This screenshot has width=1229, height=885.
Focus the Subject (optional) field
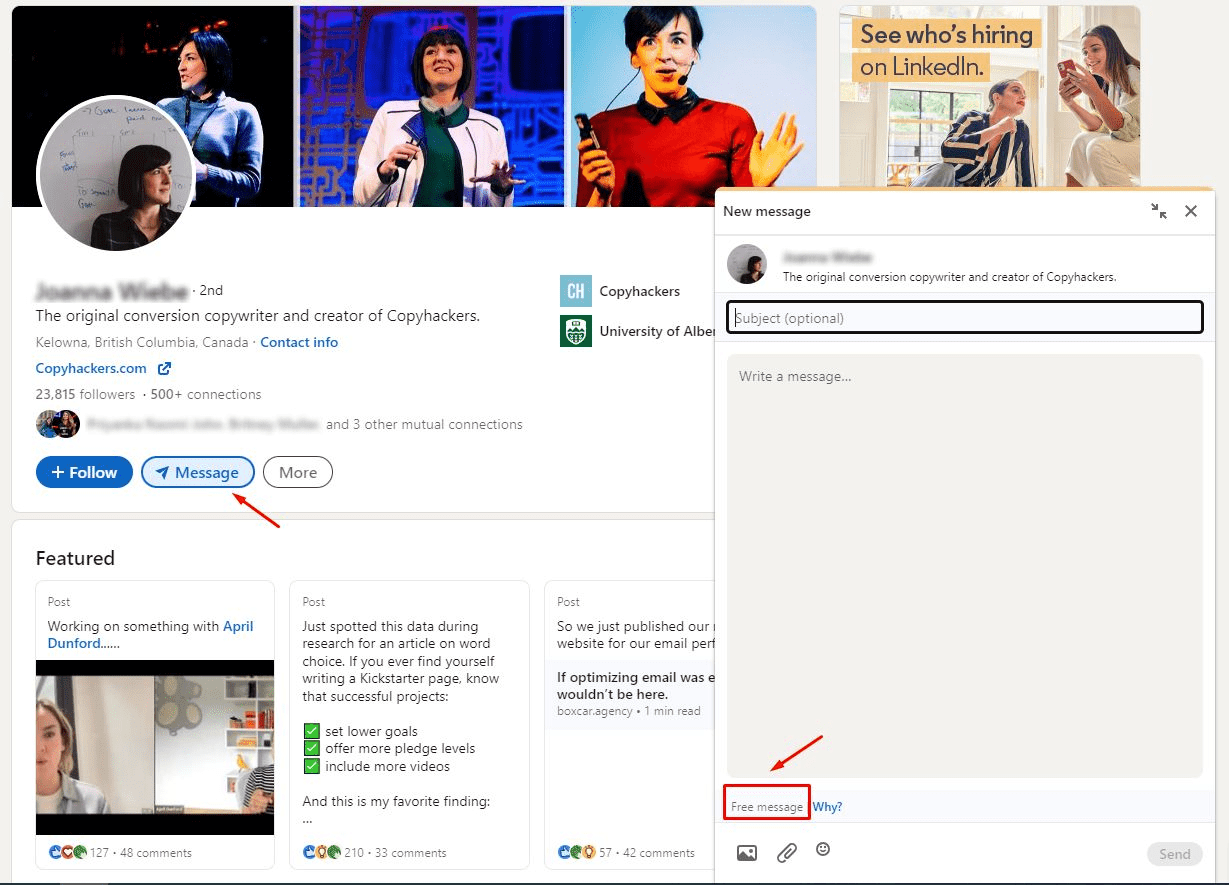964,318
